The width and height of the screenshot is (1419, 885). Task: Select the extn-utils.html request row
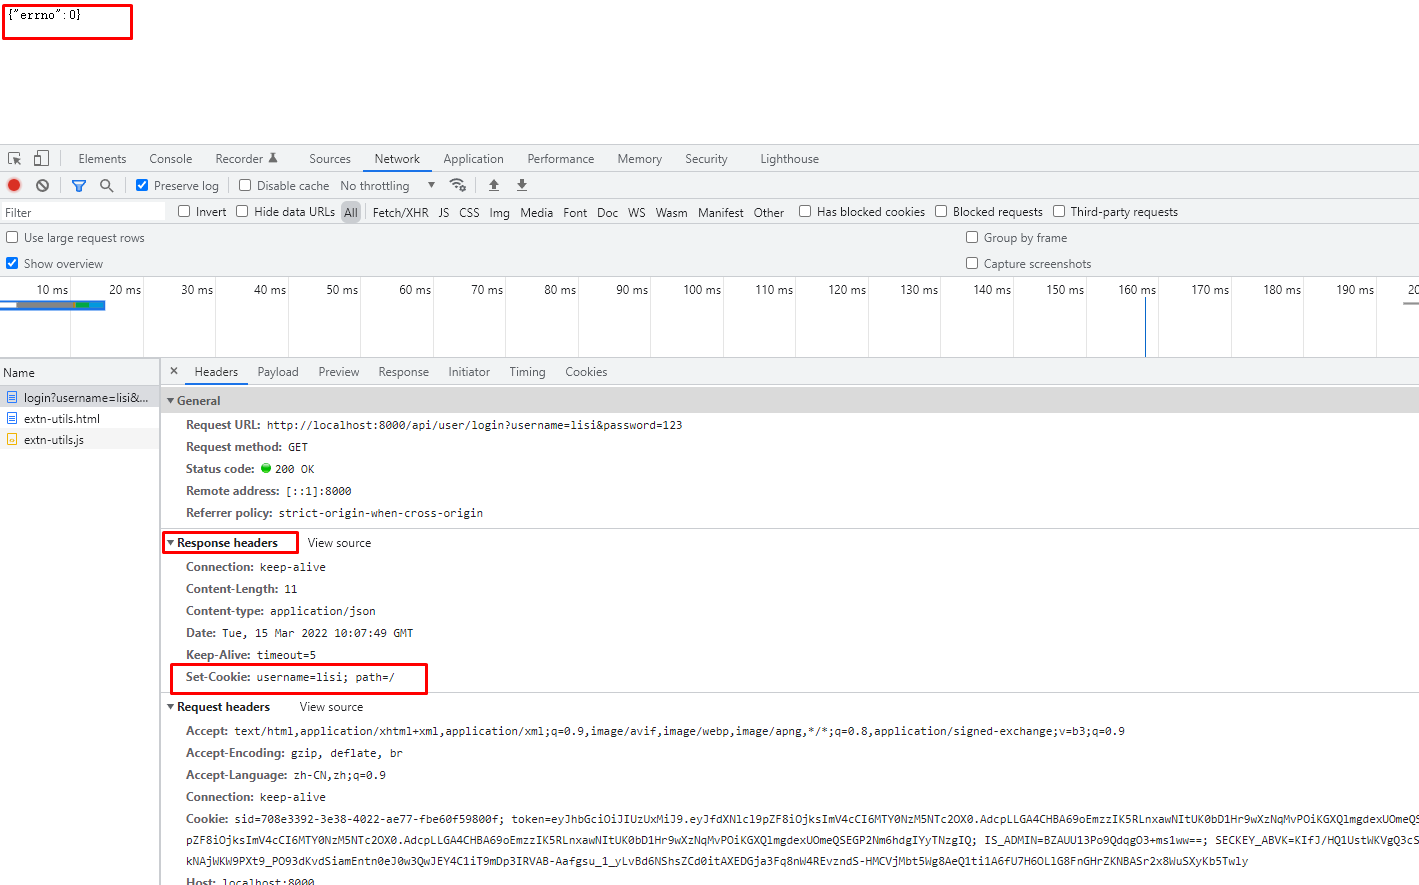[x=80, y=419]
